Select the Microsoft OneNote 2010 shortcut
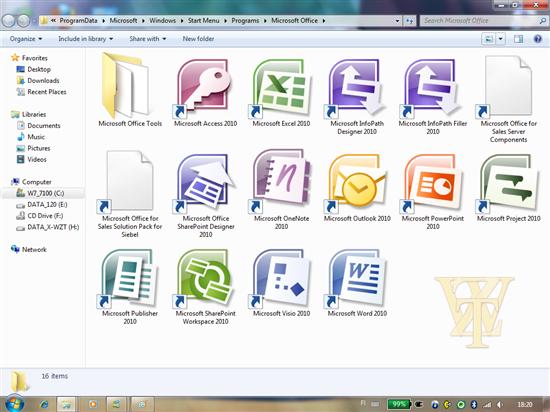The width and height of the screenshot is (550, 412). click(281, 189)
